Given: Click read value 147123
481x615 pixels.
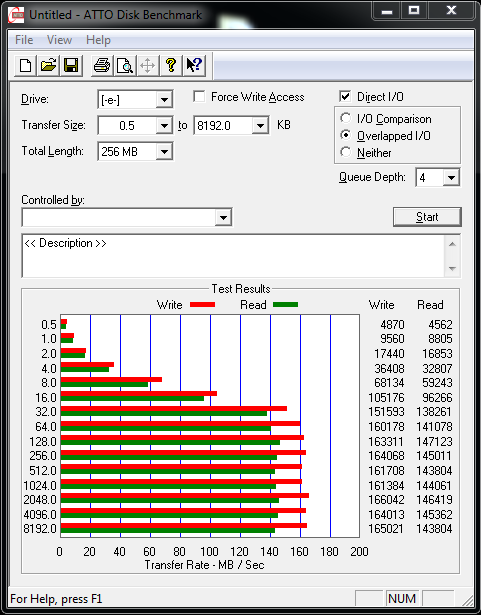Looking at the screenshot, I should 434,442.
